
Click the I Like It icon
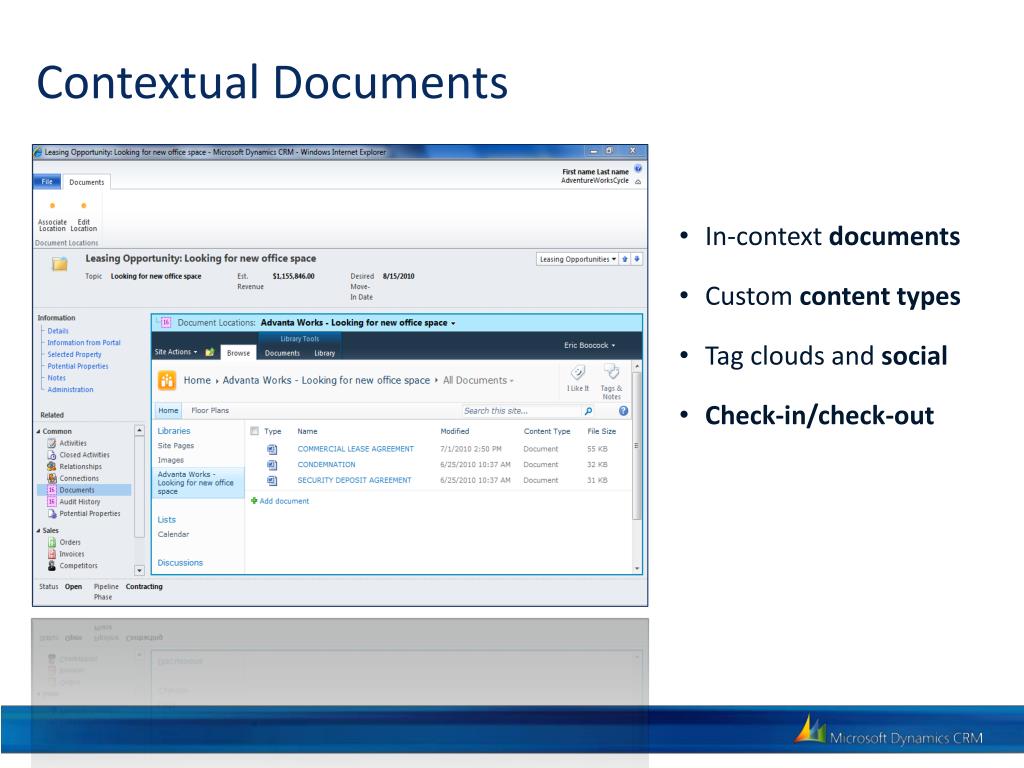pos(577,373)
